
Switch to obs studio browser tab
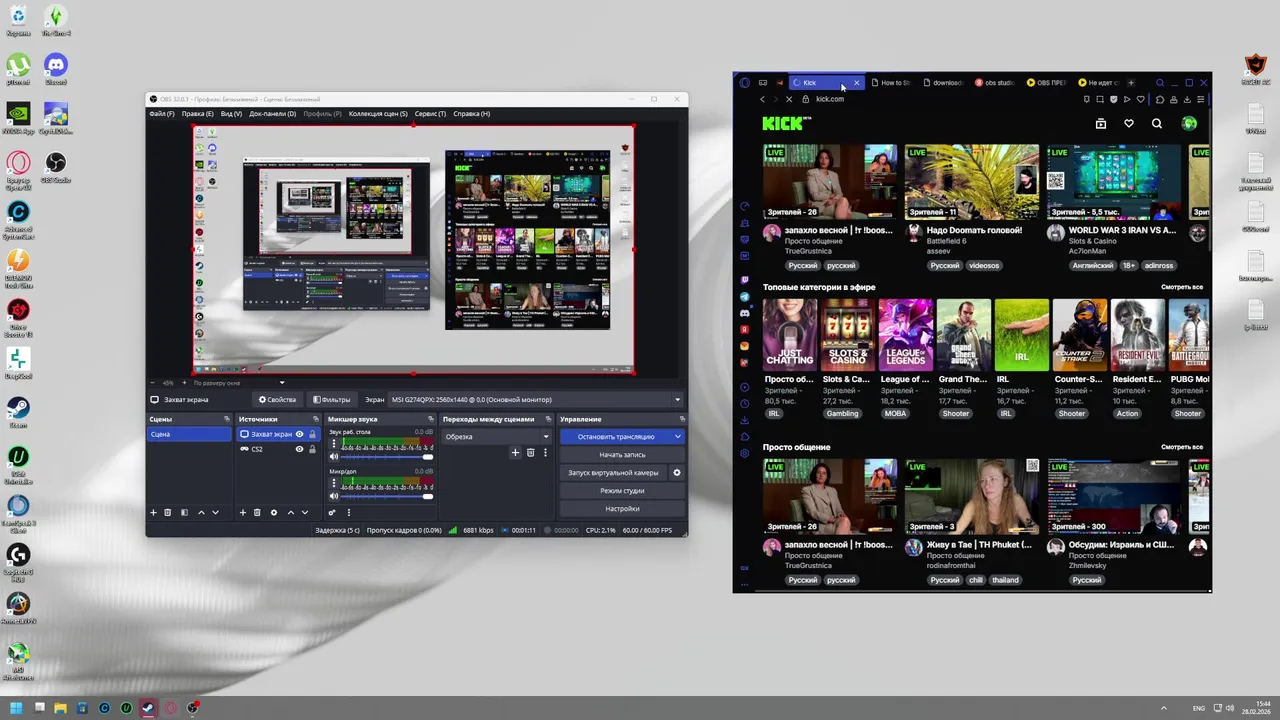pyautogui.click(x=995, y=83)
